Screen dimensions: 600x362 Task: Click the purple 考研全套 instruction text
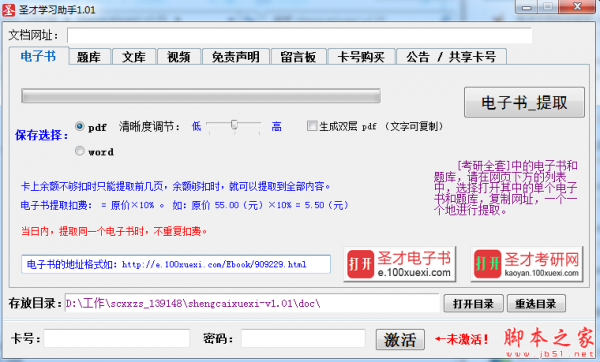(x=505, y=188)
